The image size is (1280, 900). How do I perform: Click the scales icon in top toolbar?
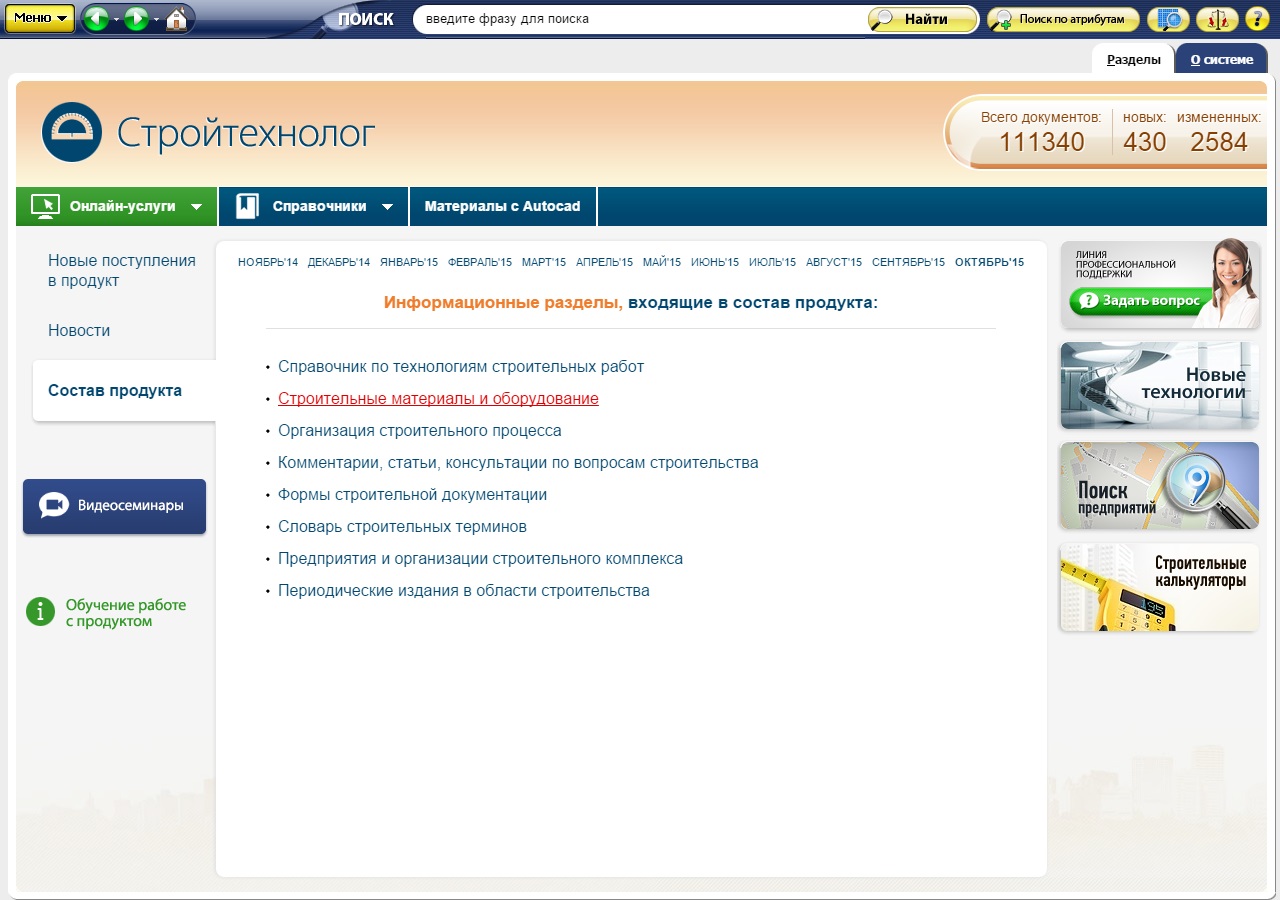[x=1216, y=19]
